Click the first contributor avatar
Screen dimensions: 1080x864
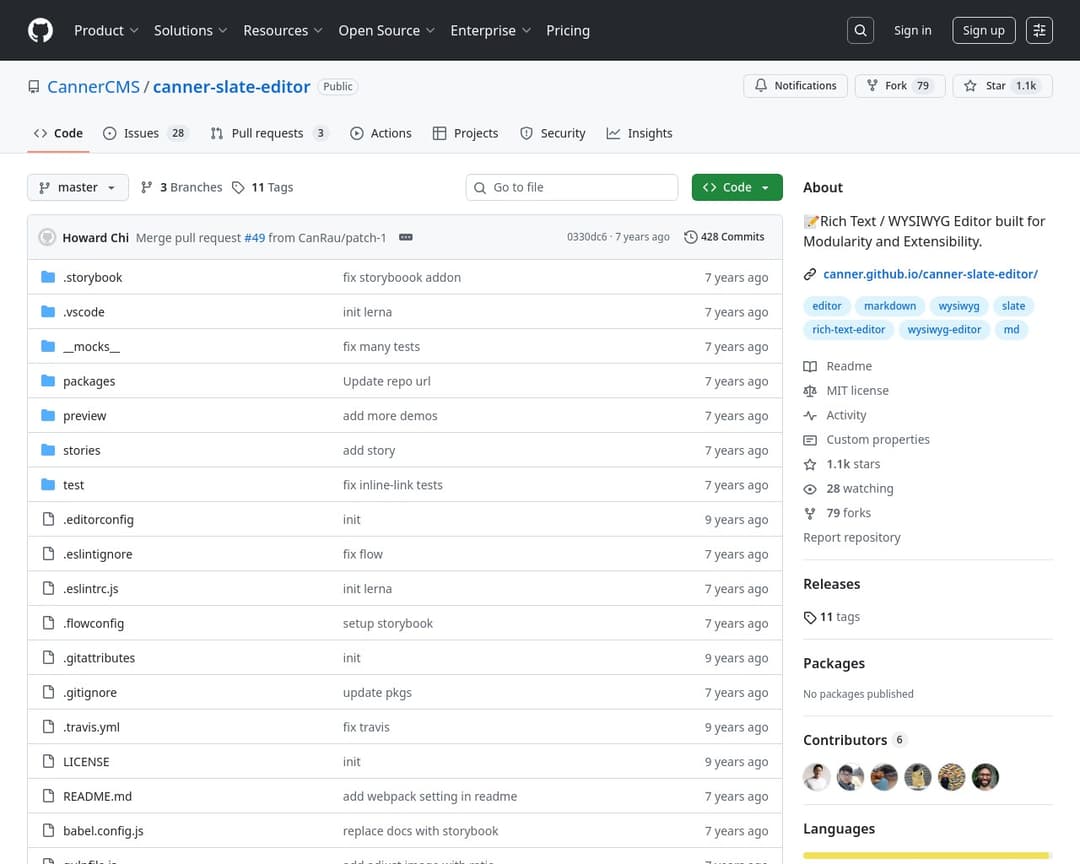point(817,777)
